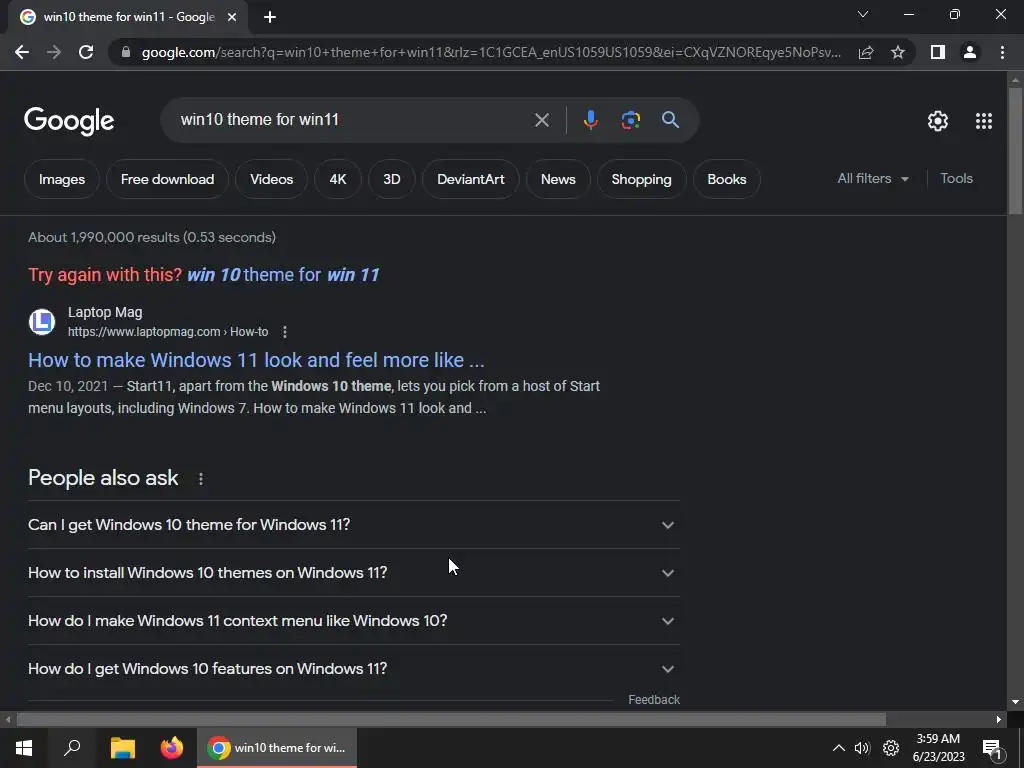Go to Google home via logo
Viewport: 1024px width, 768px height.
tap(69, 121)
